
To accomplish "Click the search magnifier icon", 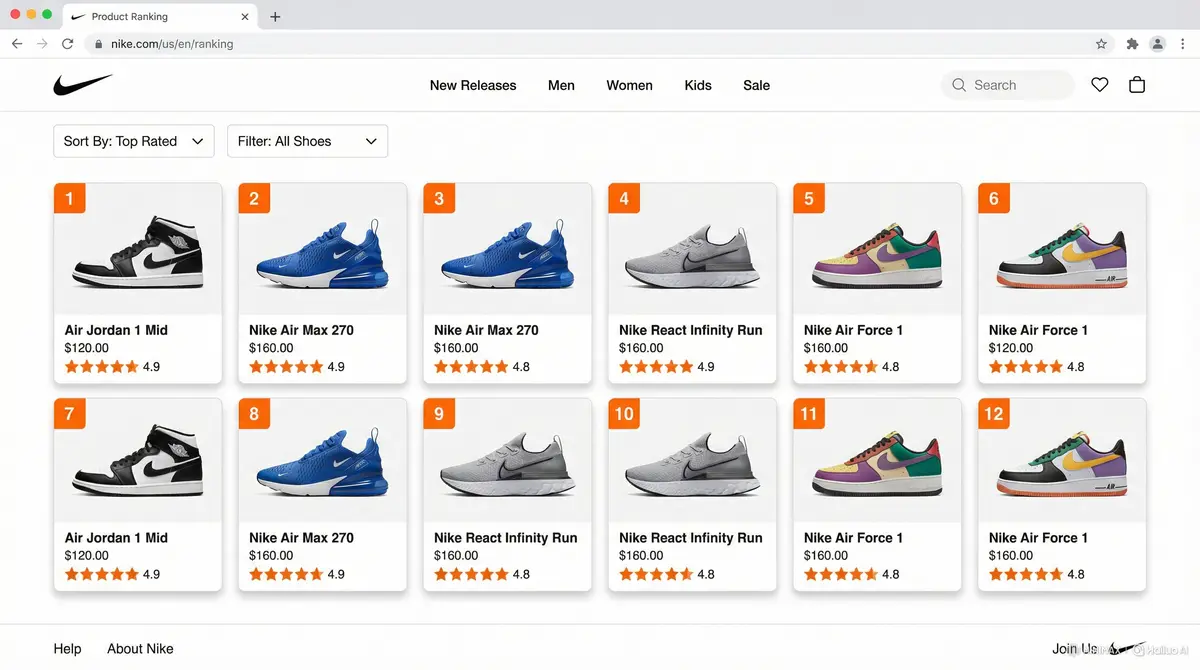I will tap(959, 85).
